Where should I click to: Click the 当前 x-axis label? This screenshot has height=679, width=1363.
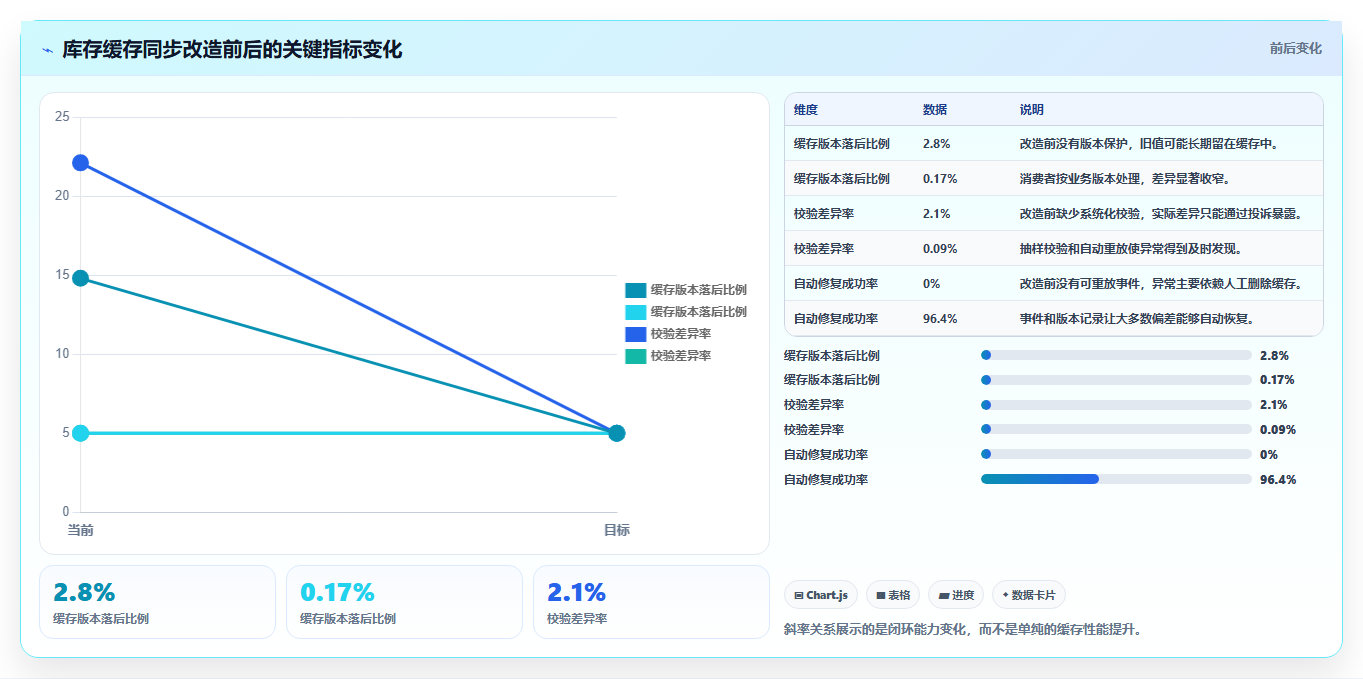pyautogui.click(x=80, y=530)
